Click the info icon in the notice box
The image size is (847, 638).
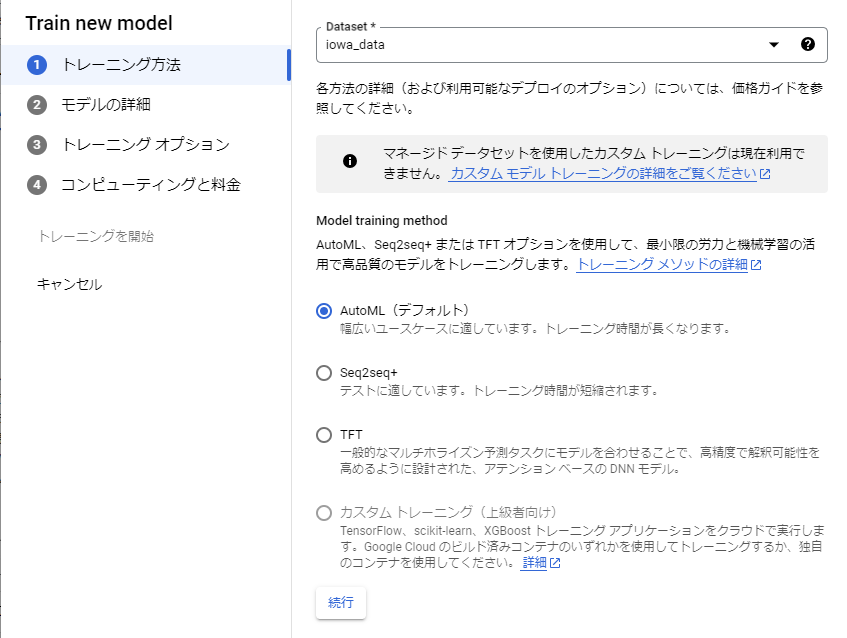350,161
